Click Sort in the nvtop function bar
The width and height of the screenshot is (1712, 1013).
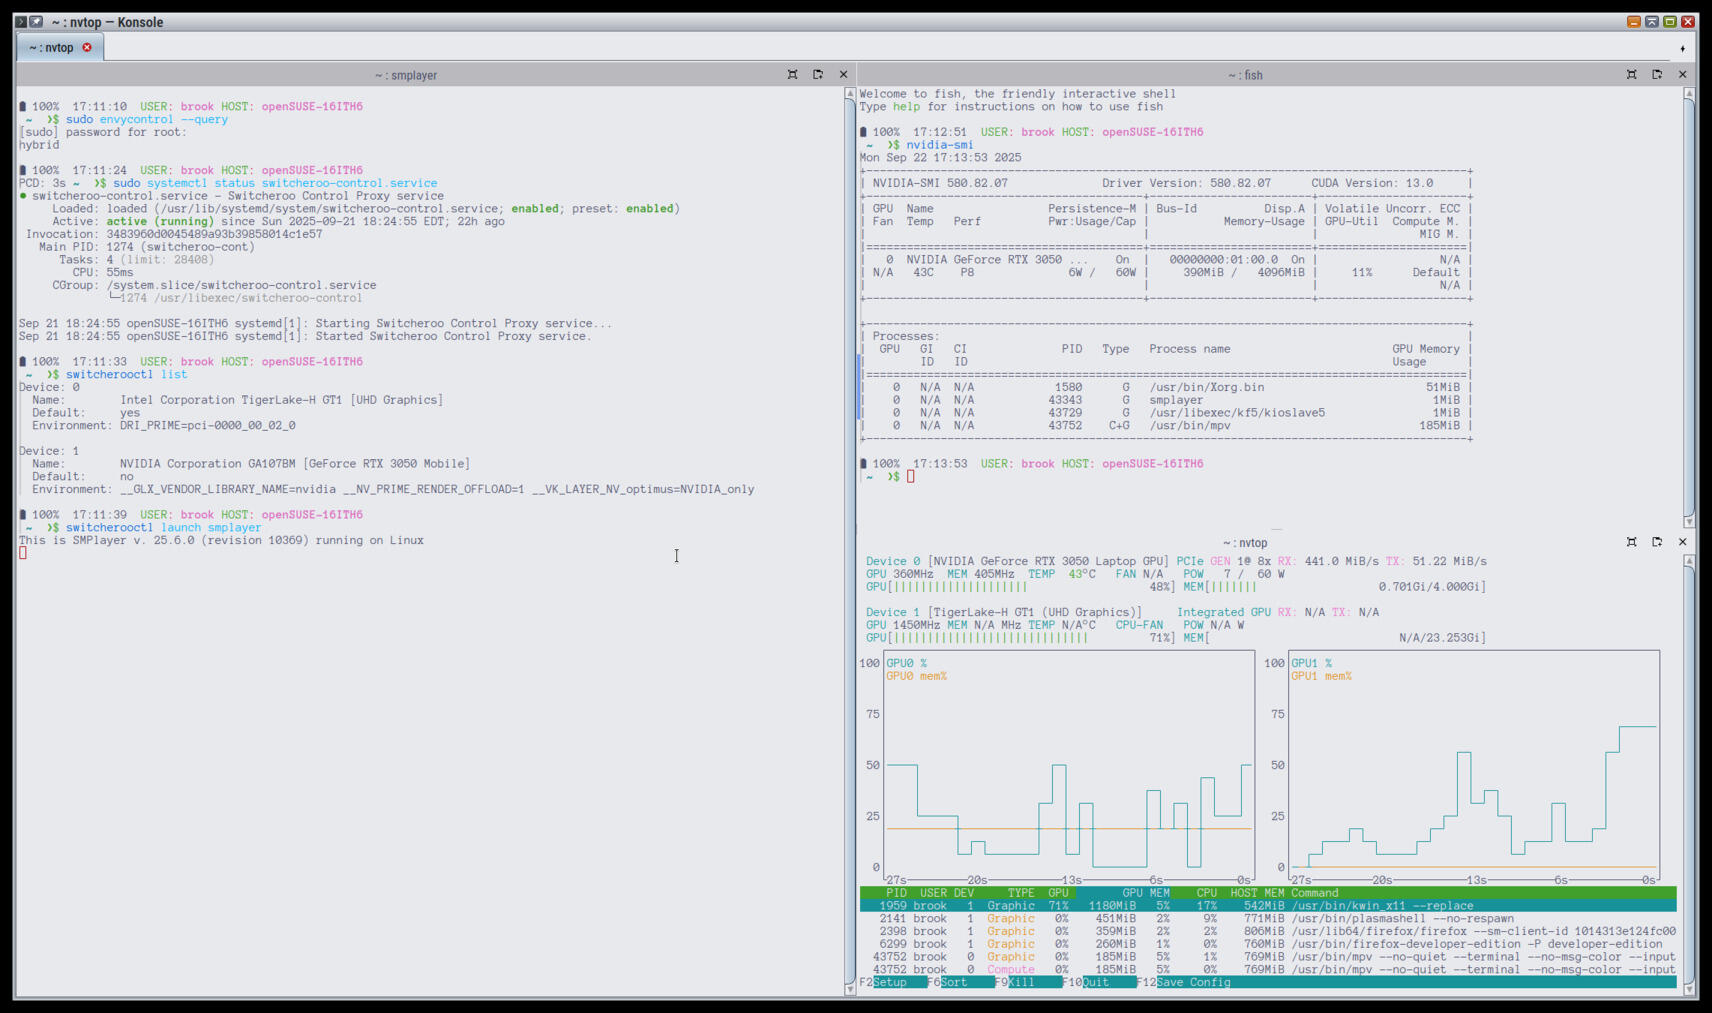coord(953,982)
